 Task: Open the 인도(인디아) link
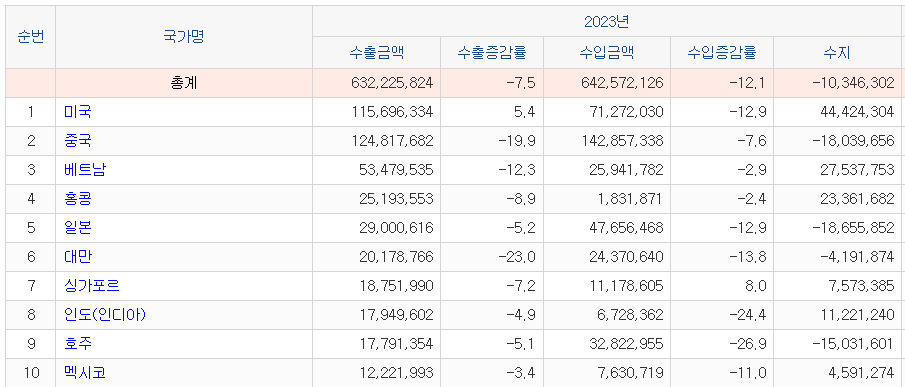click(105, 315)
